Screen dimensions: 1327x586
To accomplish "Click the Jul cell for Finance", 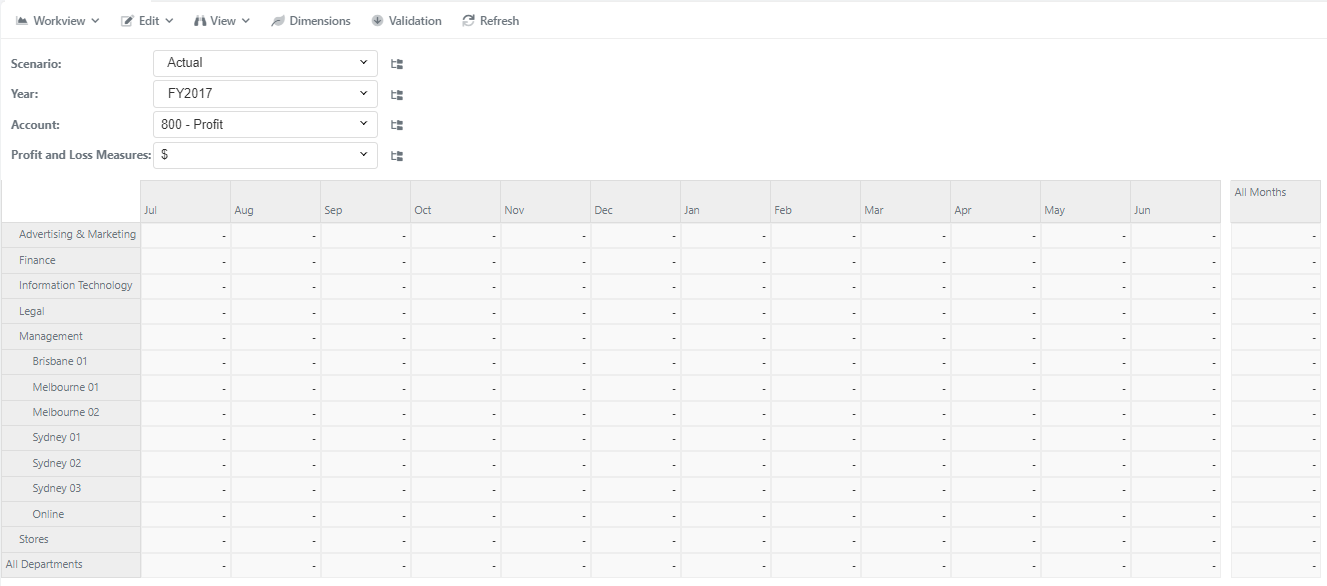I will point(185,261).
